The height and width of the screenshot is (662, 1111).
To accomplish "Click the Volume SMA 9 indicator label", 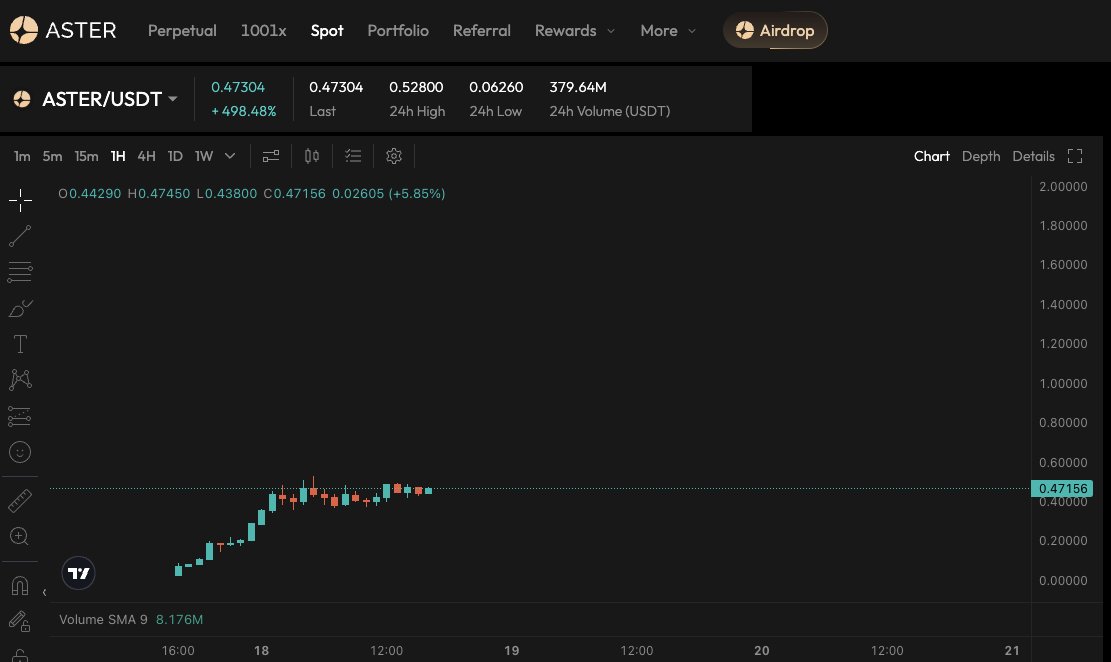I will [103, 619].
